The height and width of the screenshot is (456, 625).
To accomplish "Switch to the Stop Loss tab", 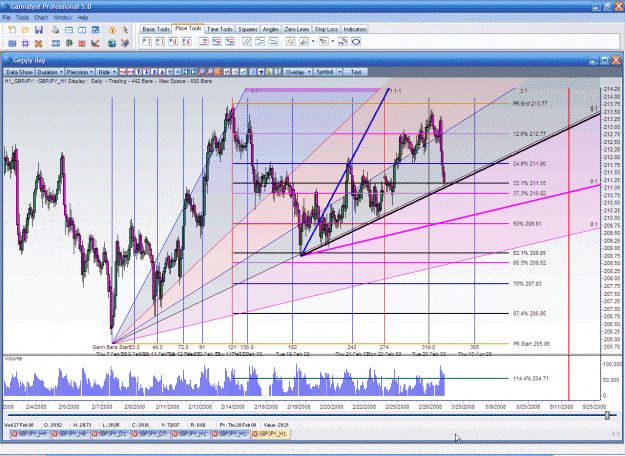I will tap(326, 29).
